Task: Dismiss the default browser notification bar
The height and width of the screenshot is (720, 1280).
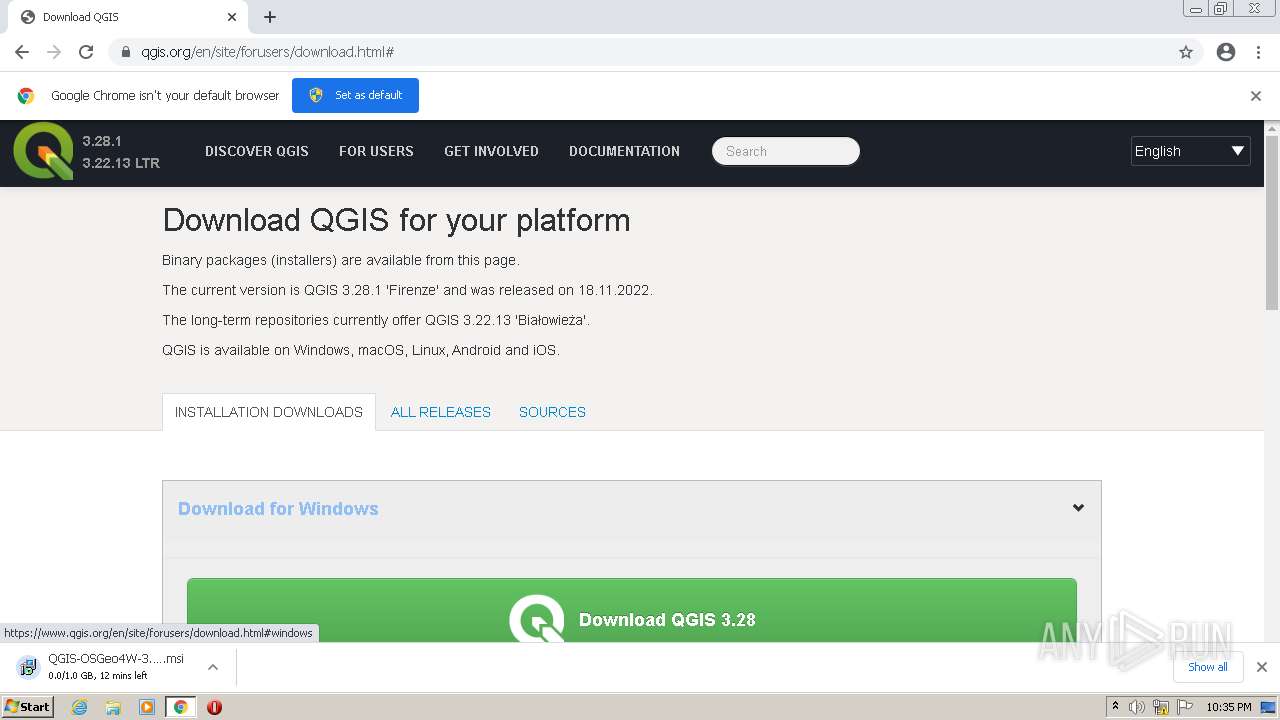Action: [x=1256, y=96]
